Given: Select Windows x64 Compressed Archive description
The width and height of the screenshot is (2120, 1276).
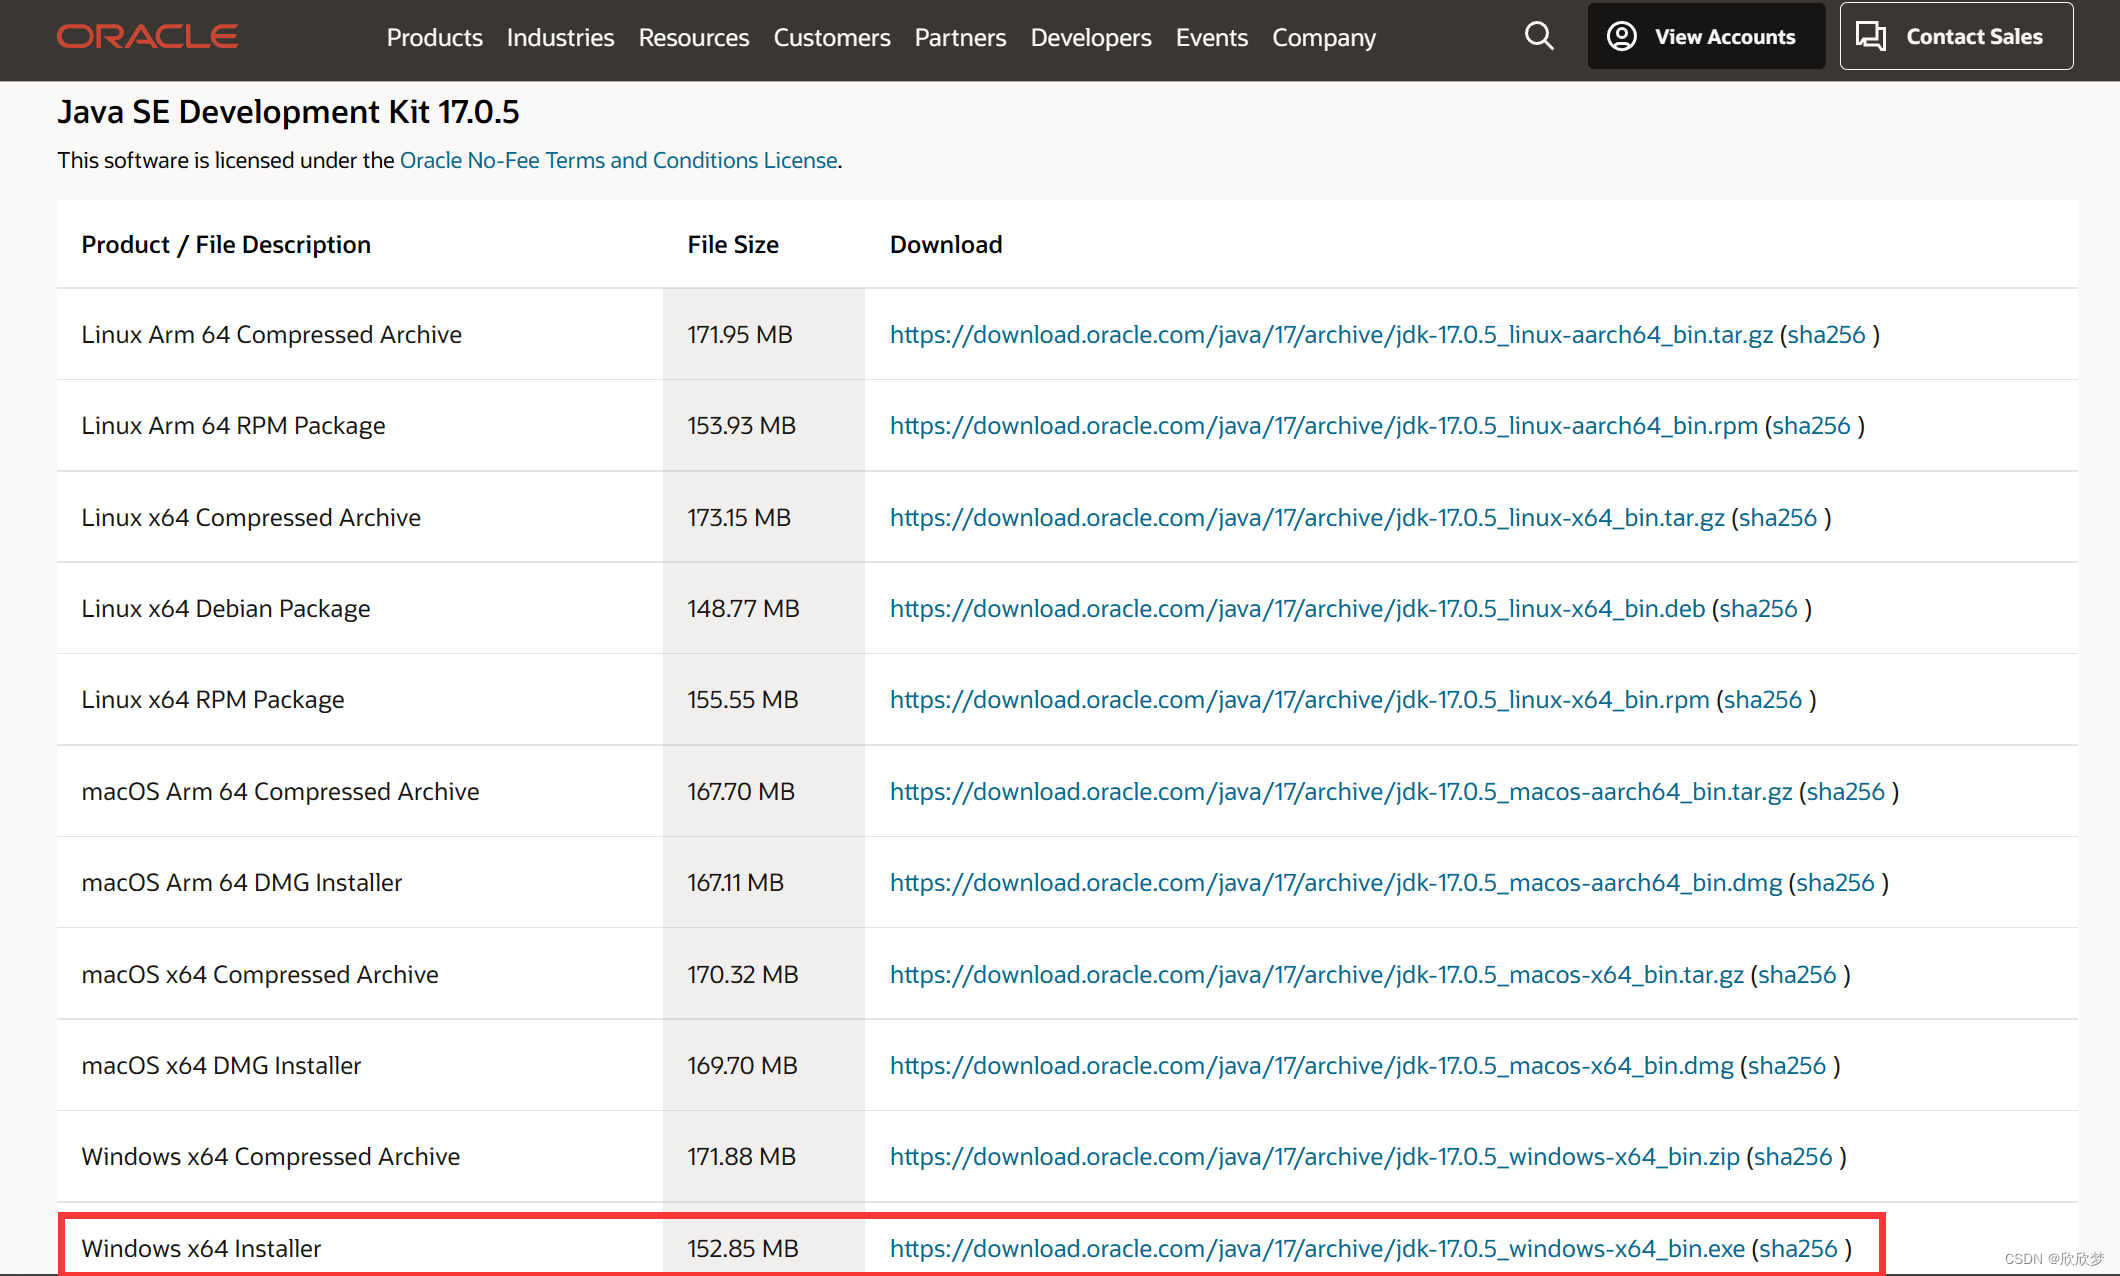Looking at the screenshot, I should 270,1157.
